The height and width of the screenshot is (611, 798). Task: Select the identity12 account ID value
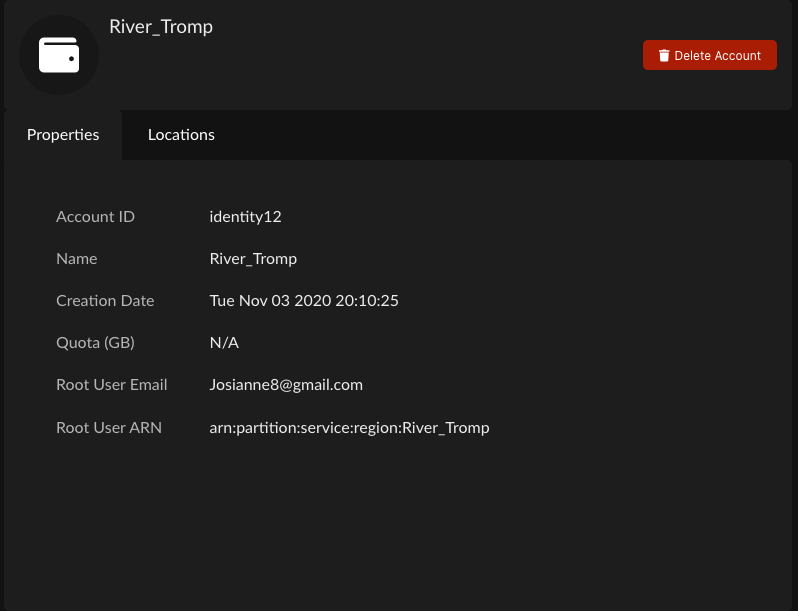tap(245, 217)
